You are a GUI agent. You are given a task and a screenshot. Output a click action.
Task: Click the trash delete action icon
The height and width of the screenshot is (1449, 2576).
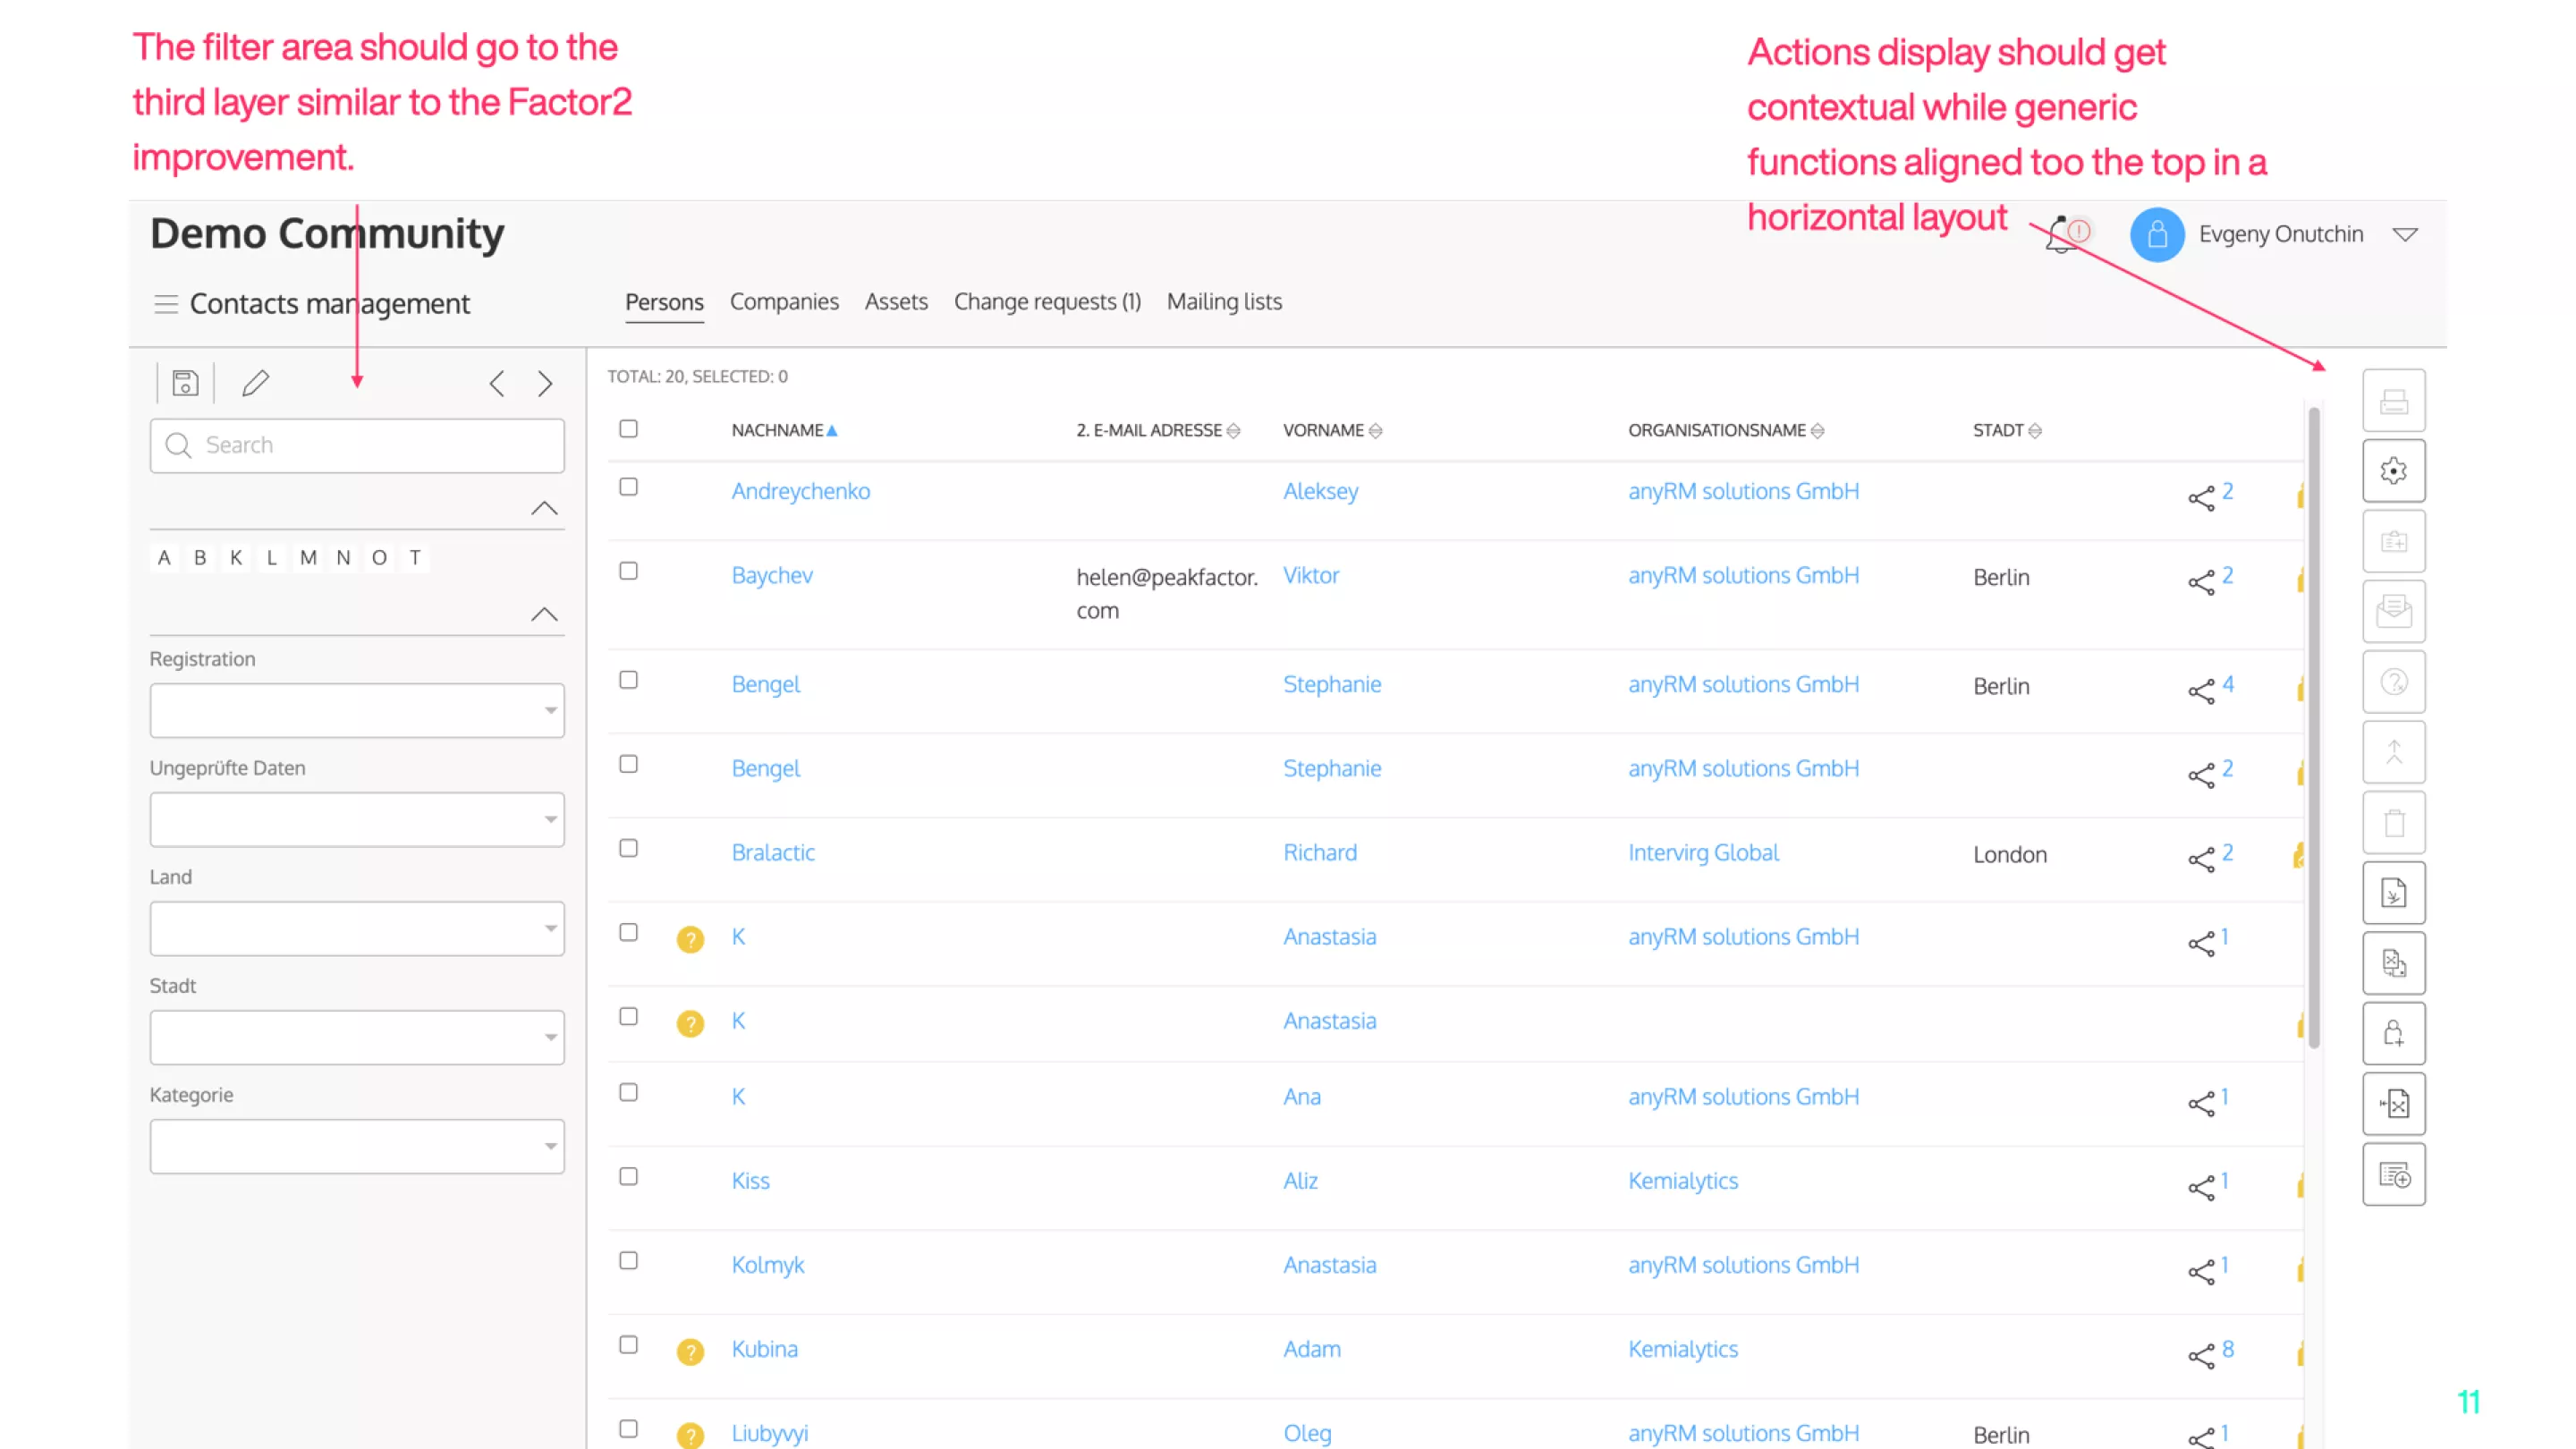click(2393, 823)
